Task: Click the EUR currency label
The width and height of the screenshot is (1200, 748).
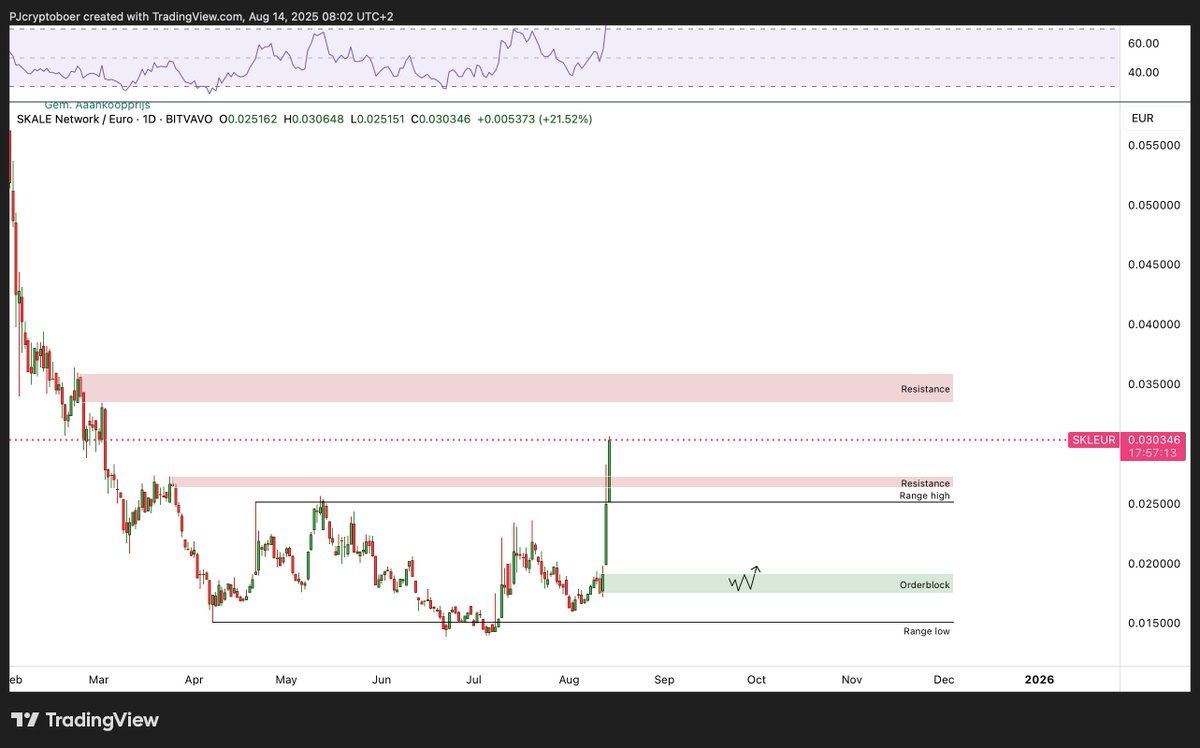Action: pos(1143,119)
